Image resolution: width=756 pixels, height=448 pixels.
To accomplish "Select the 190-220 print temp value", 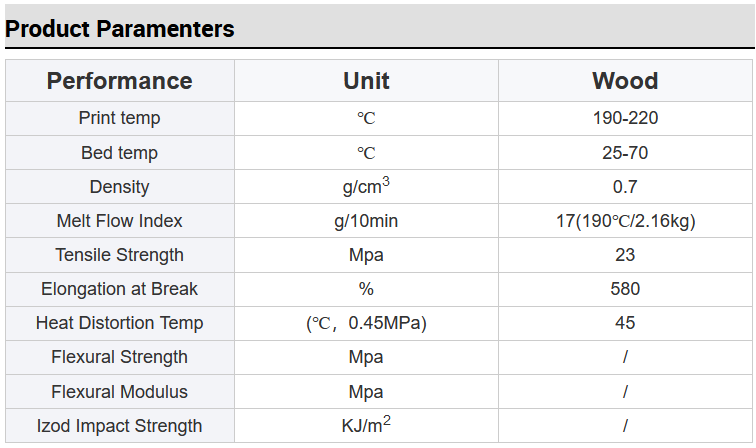I will click(625, 118).
